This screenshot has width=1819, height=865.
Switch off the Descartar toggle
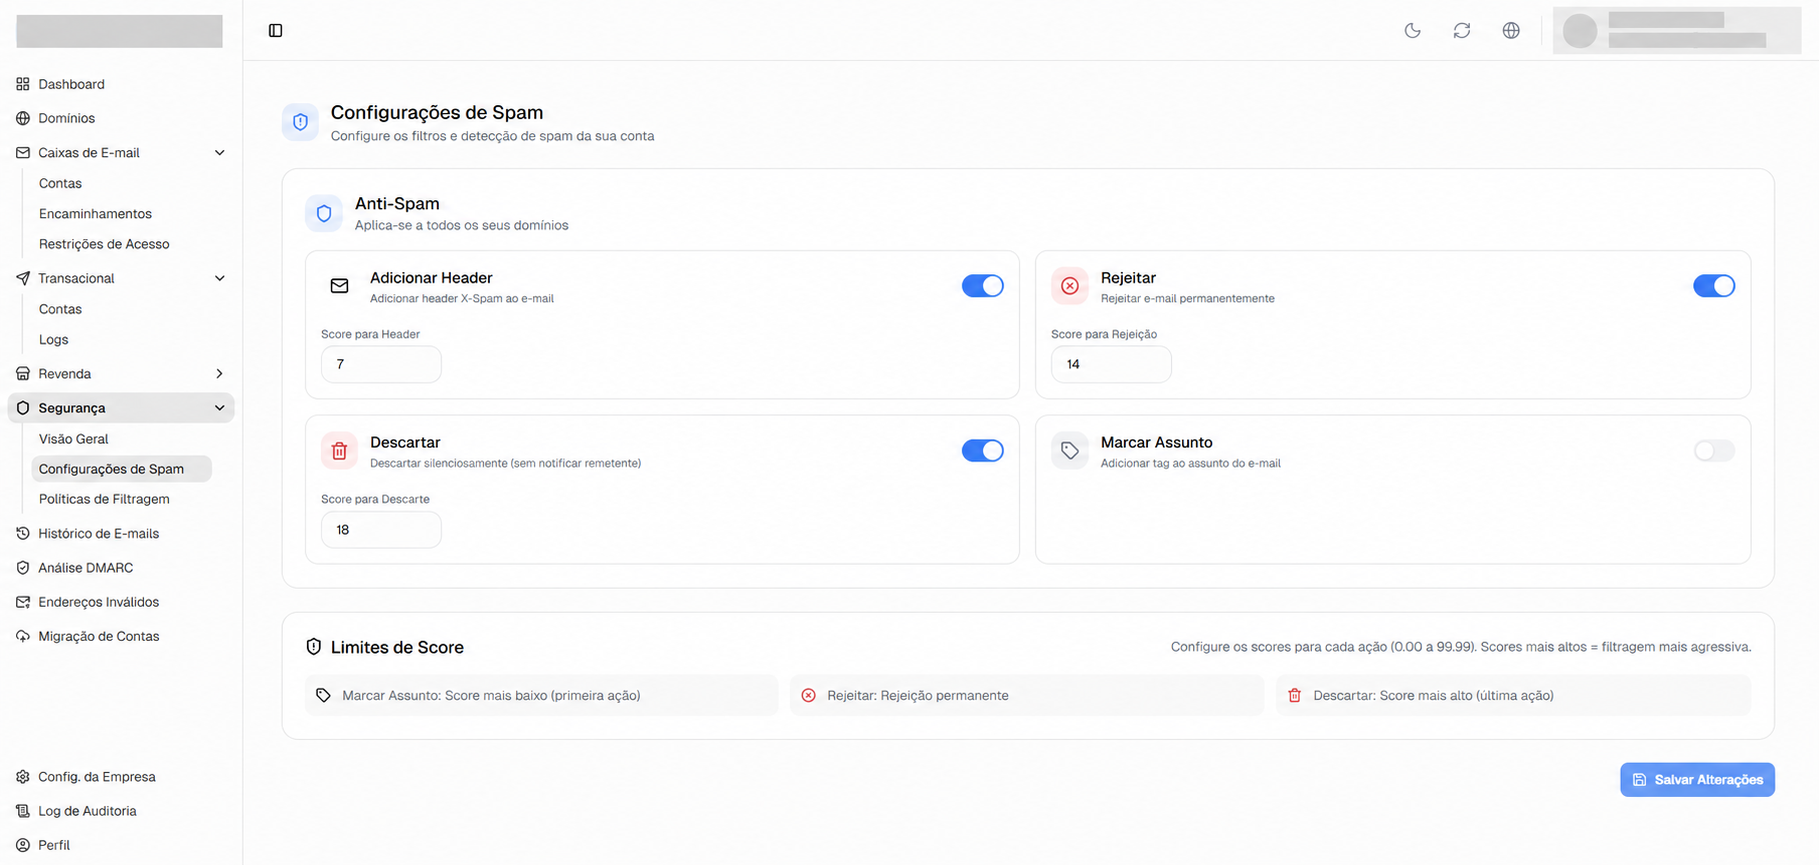click(983, 451)
